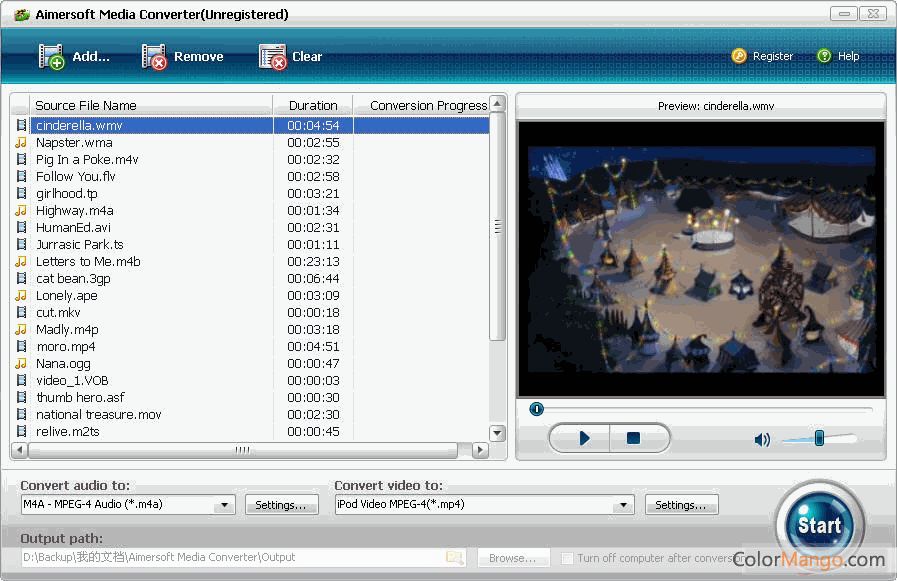The image size is (897, 581).
Task: Expand the Convert video to dropdown
Action: click(x=625, y=505)
